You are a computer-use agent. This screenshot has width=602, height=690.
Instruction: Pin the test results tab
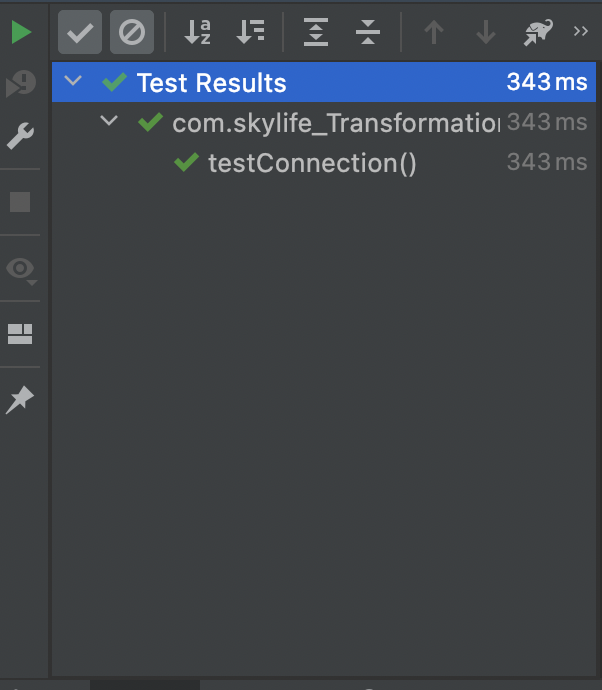pyautogui.click(x=20, y=400)
